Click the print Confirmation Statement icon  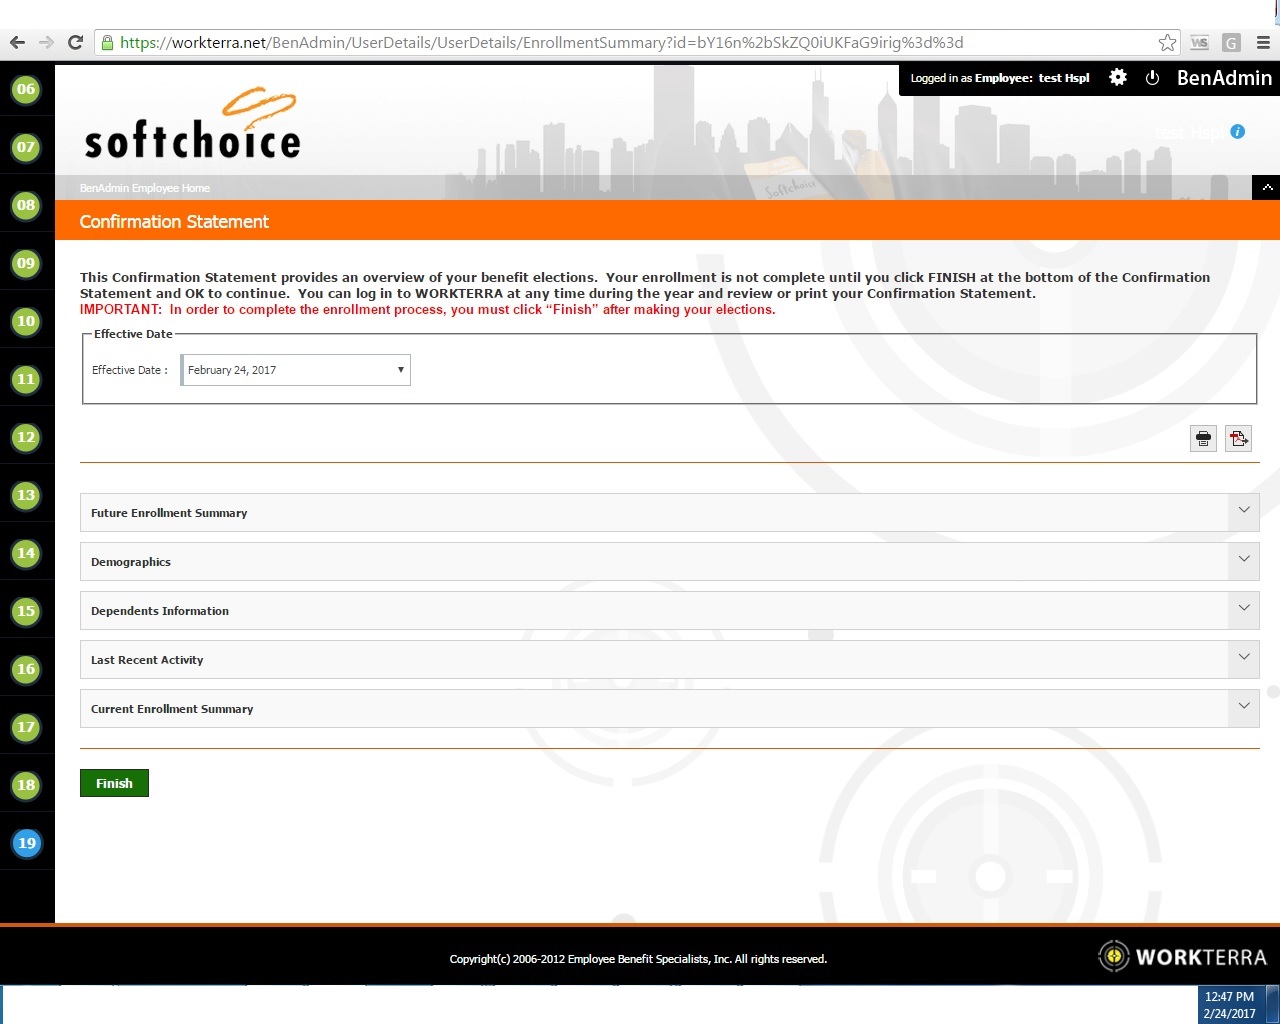point(1203,438)
